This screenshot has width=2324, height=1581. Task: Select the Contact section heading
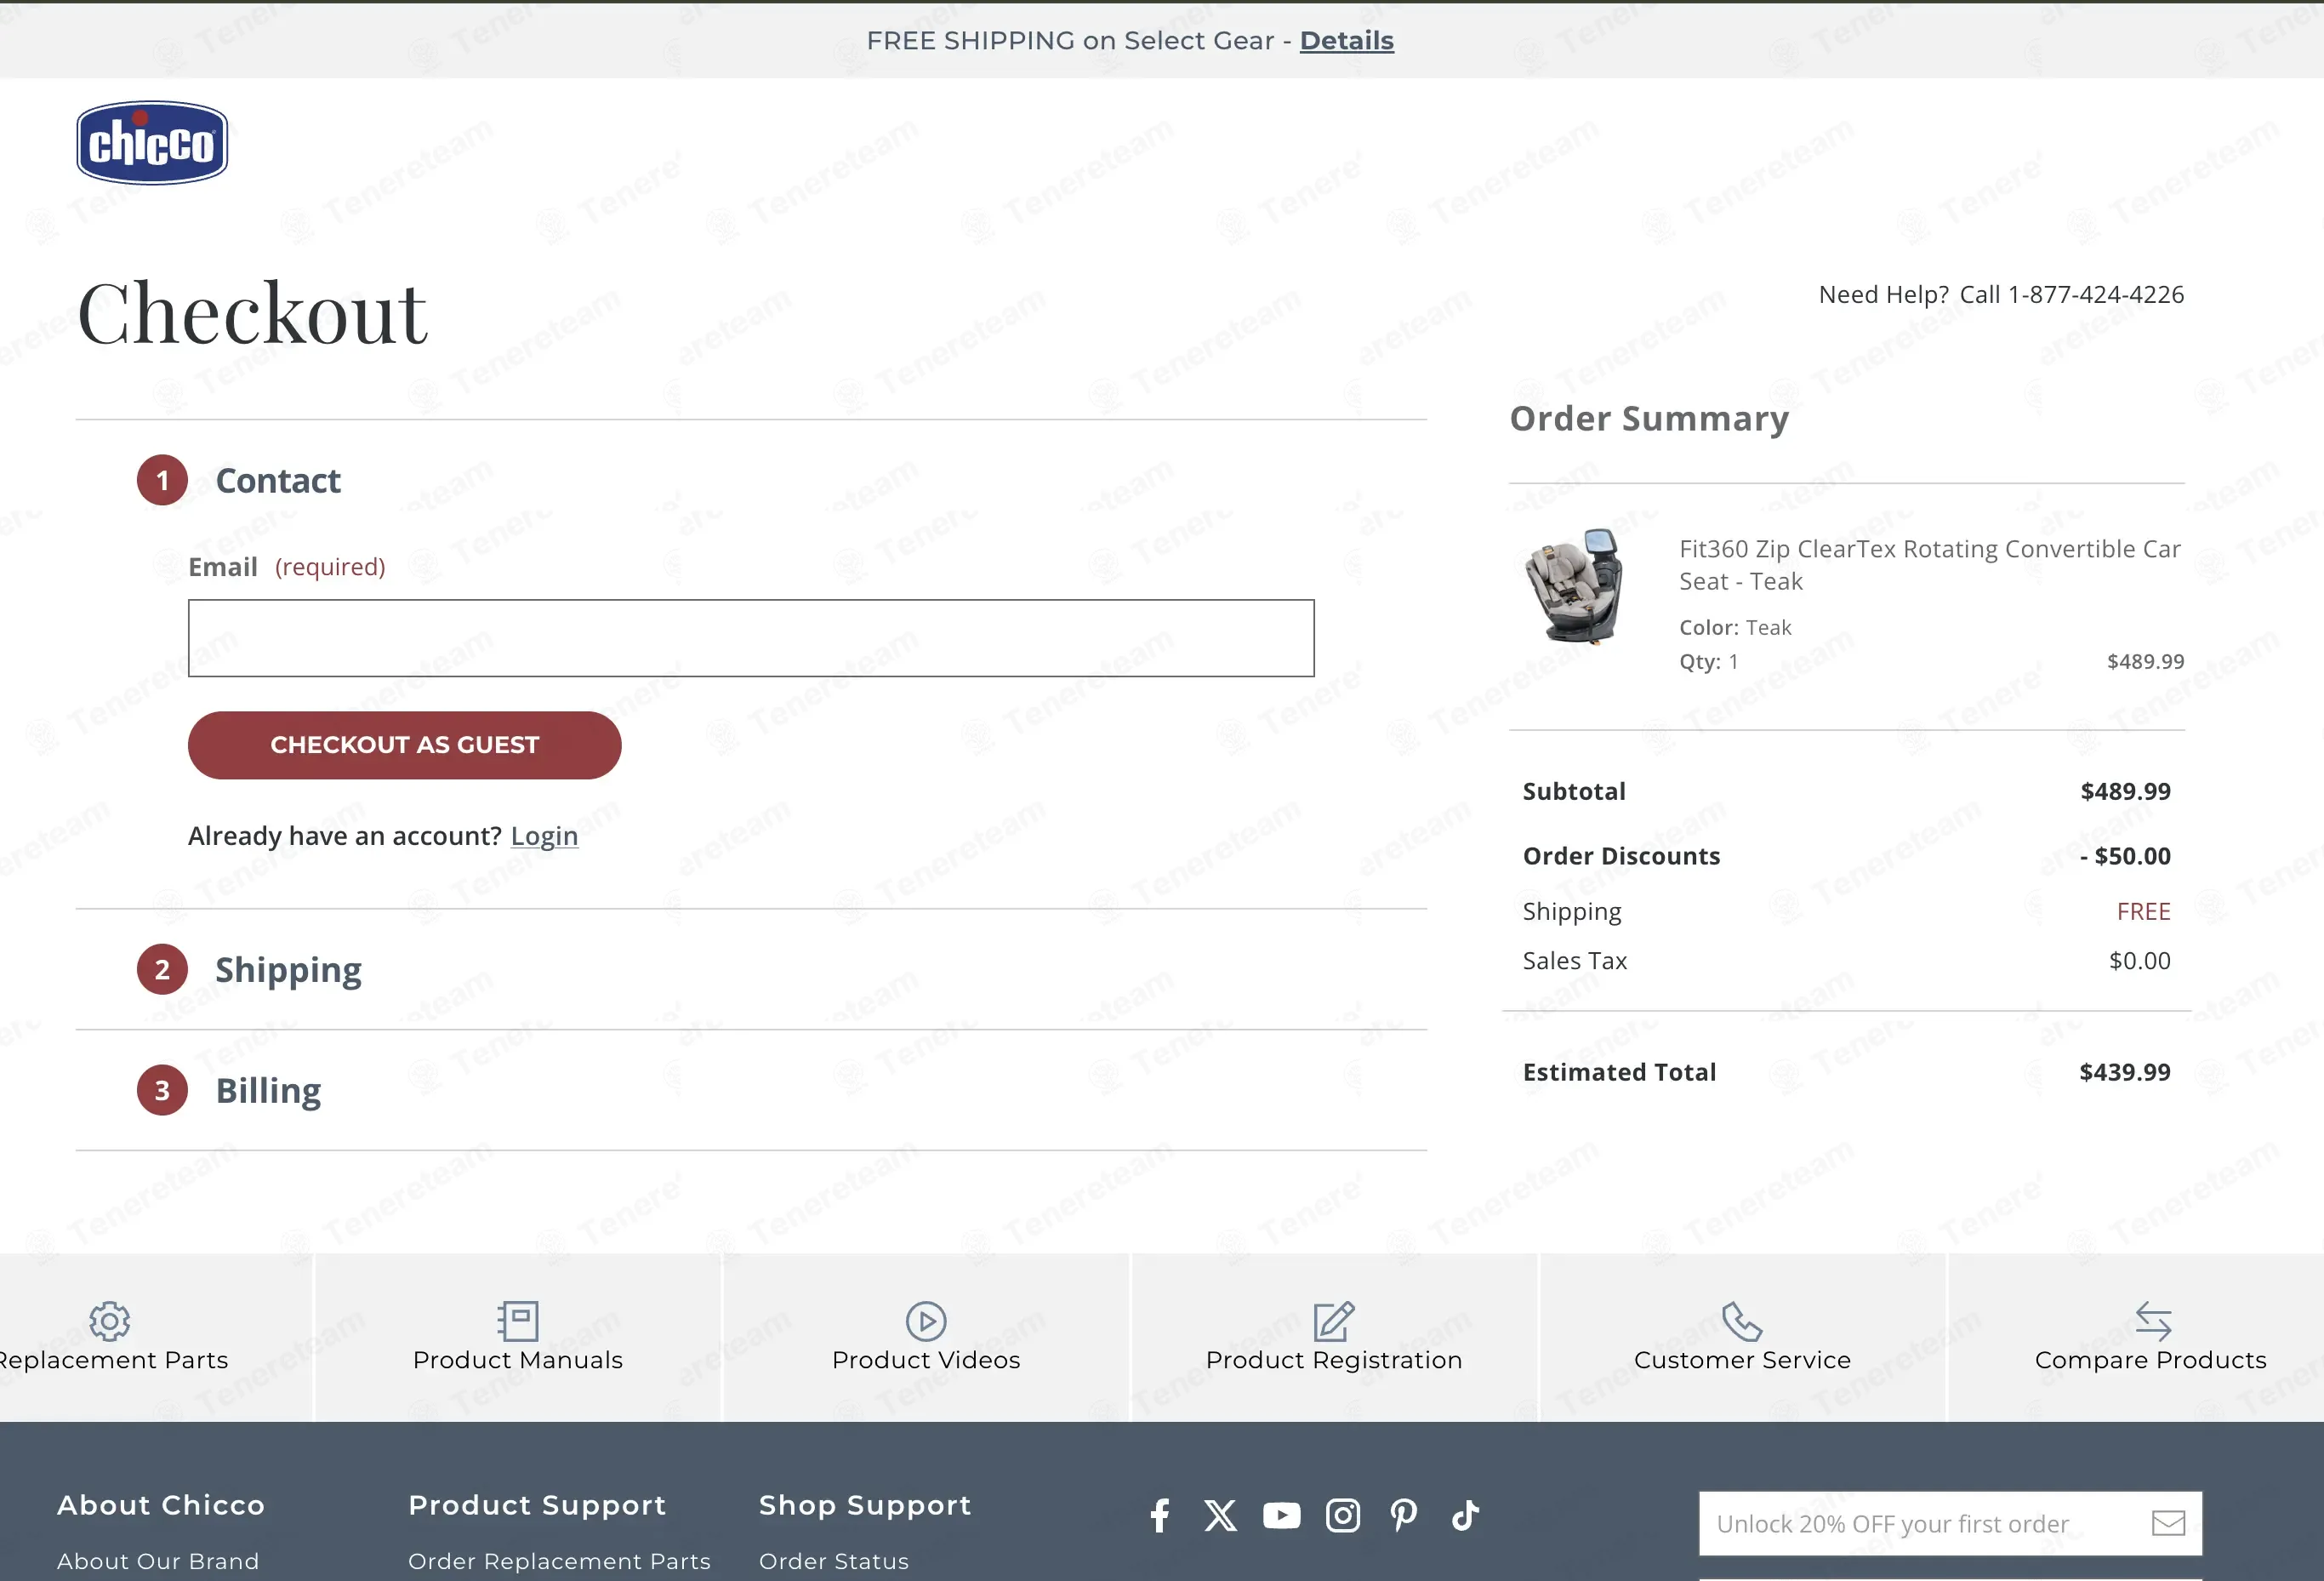click(278, 481)
